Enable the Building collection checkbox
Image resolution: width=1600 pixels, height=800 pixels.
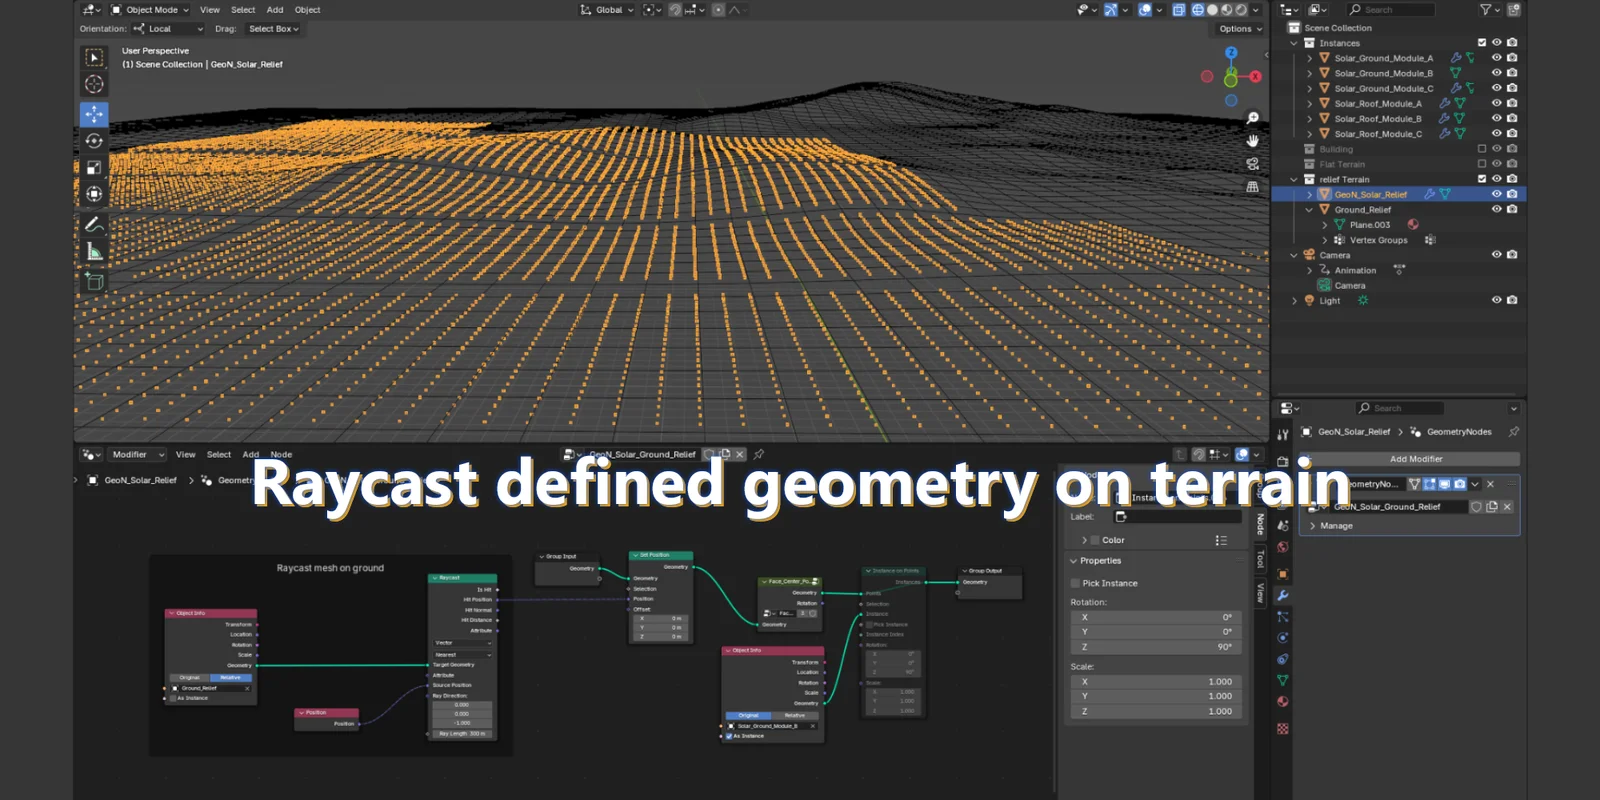coord(1482,149)
